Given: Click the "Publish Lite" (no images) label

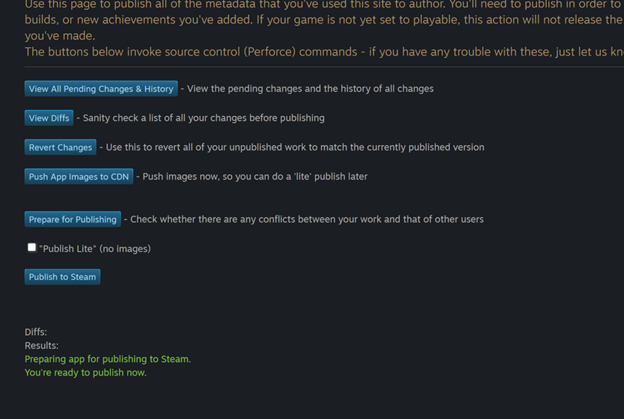Looking at the screenshot, I should pyautogui.click(x=95, y=248).
